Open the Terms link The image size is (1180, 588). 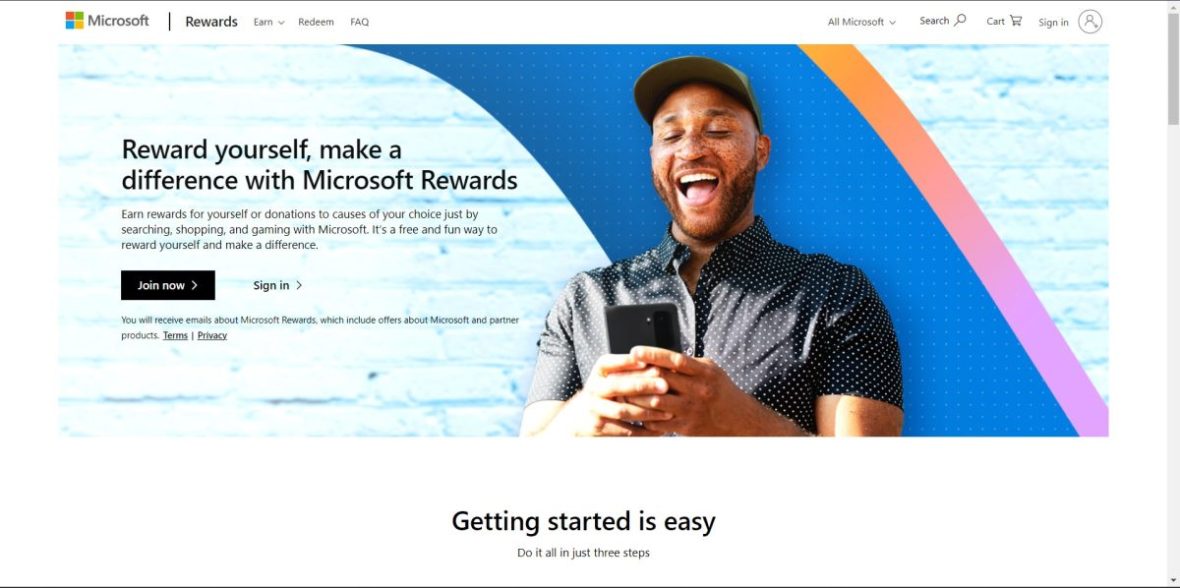(175, 336)
